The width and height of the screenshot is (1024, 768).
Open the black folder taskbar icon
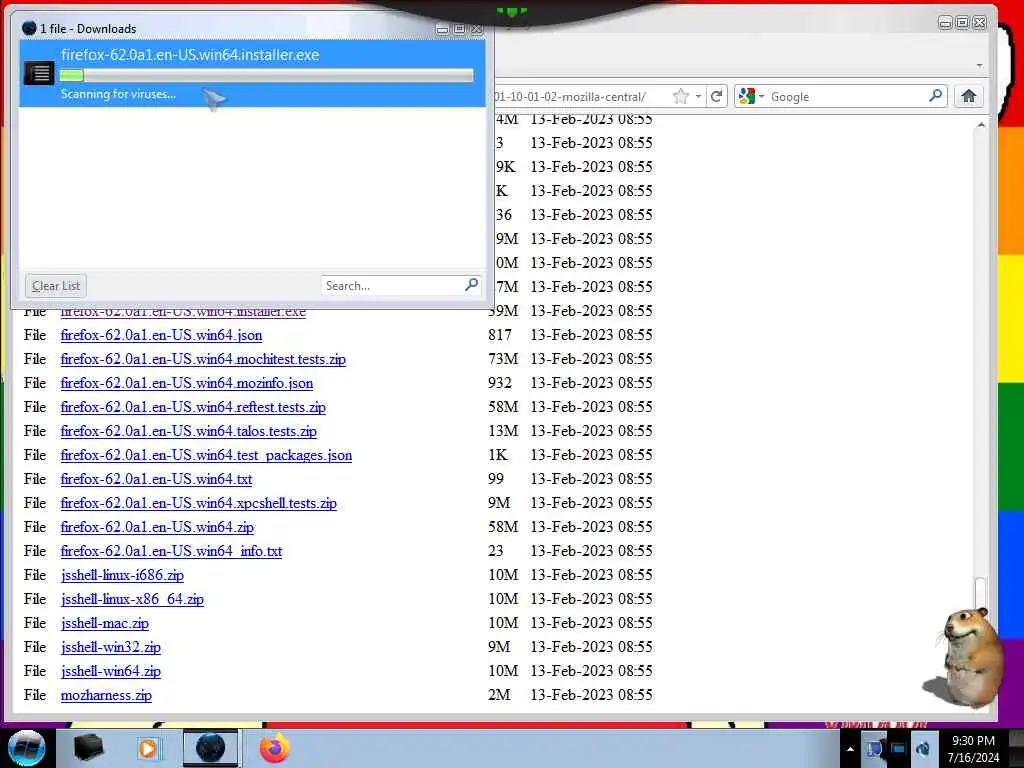(x=88, y=748)
